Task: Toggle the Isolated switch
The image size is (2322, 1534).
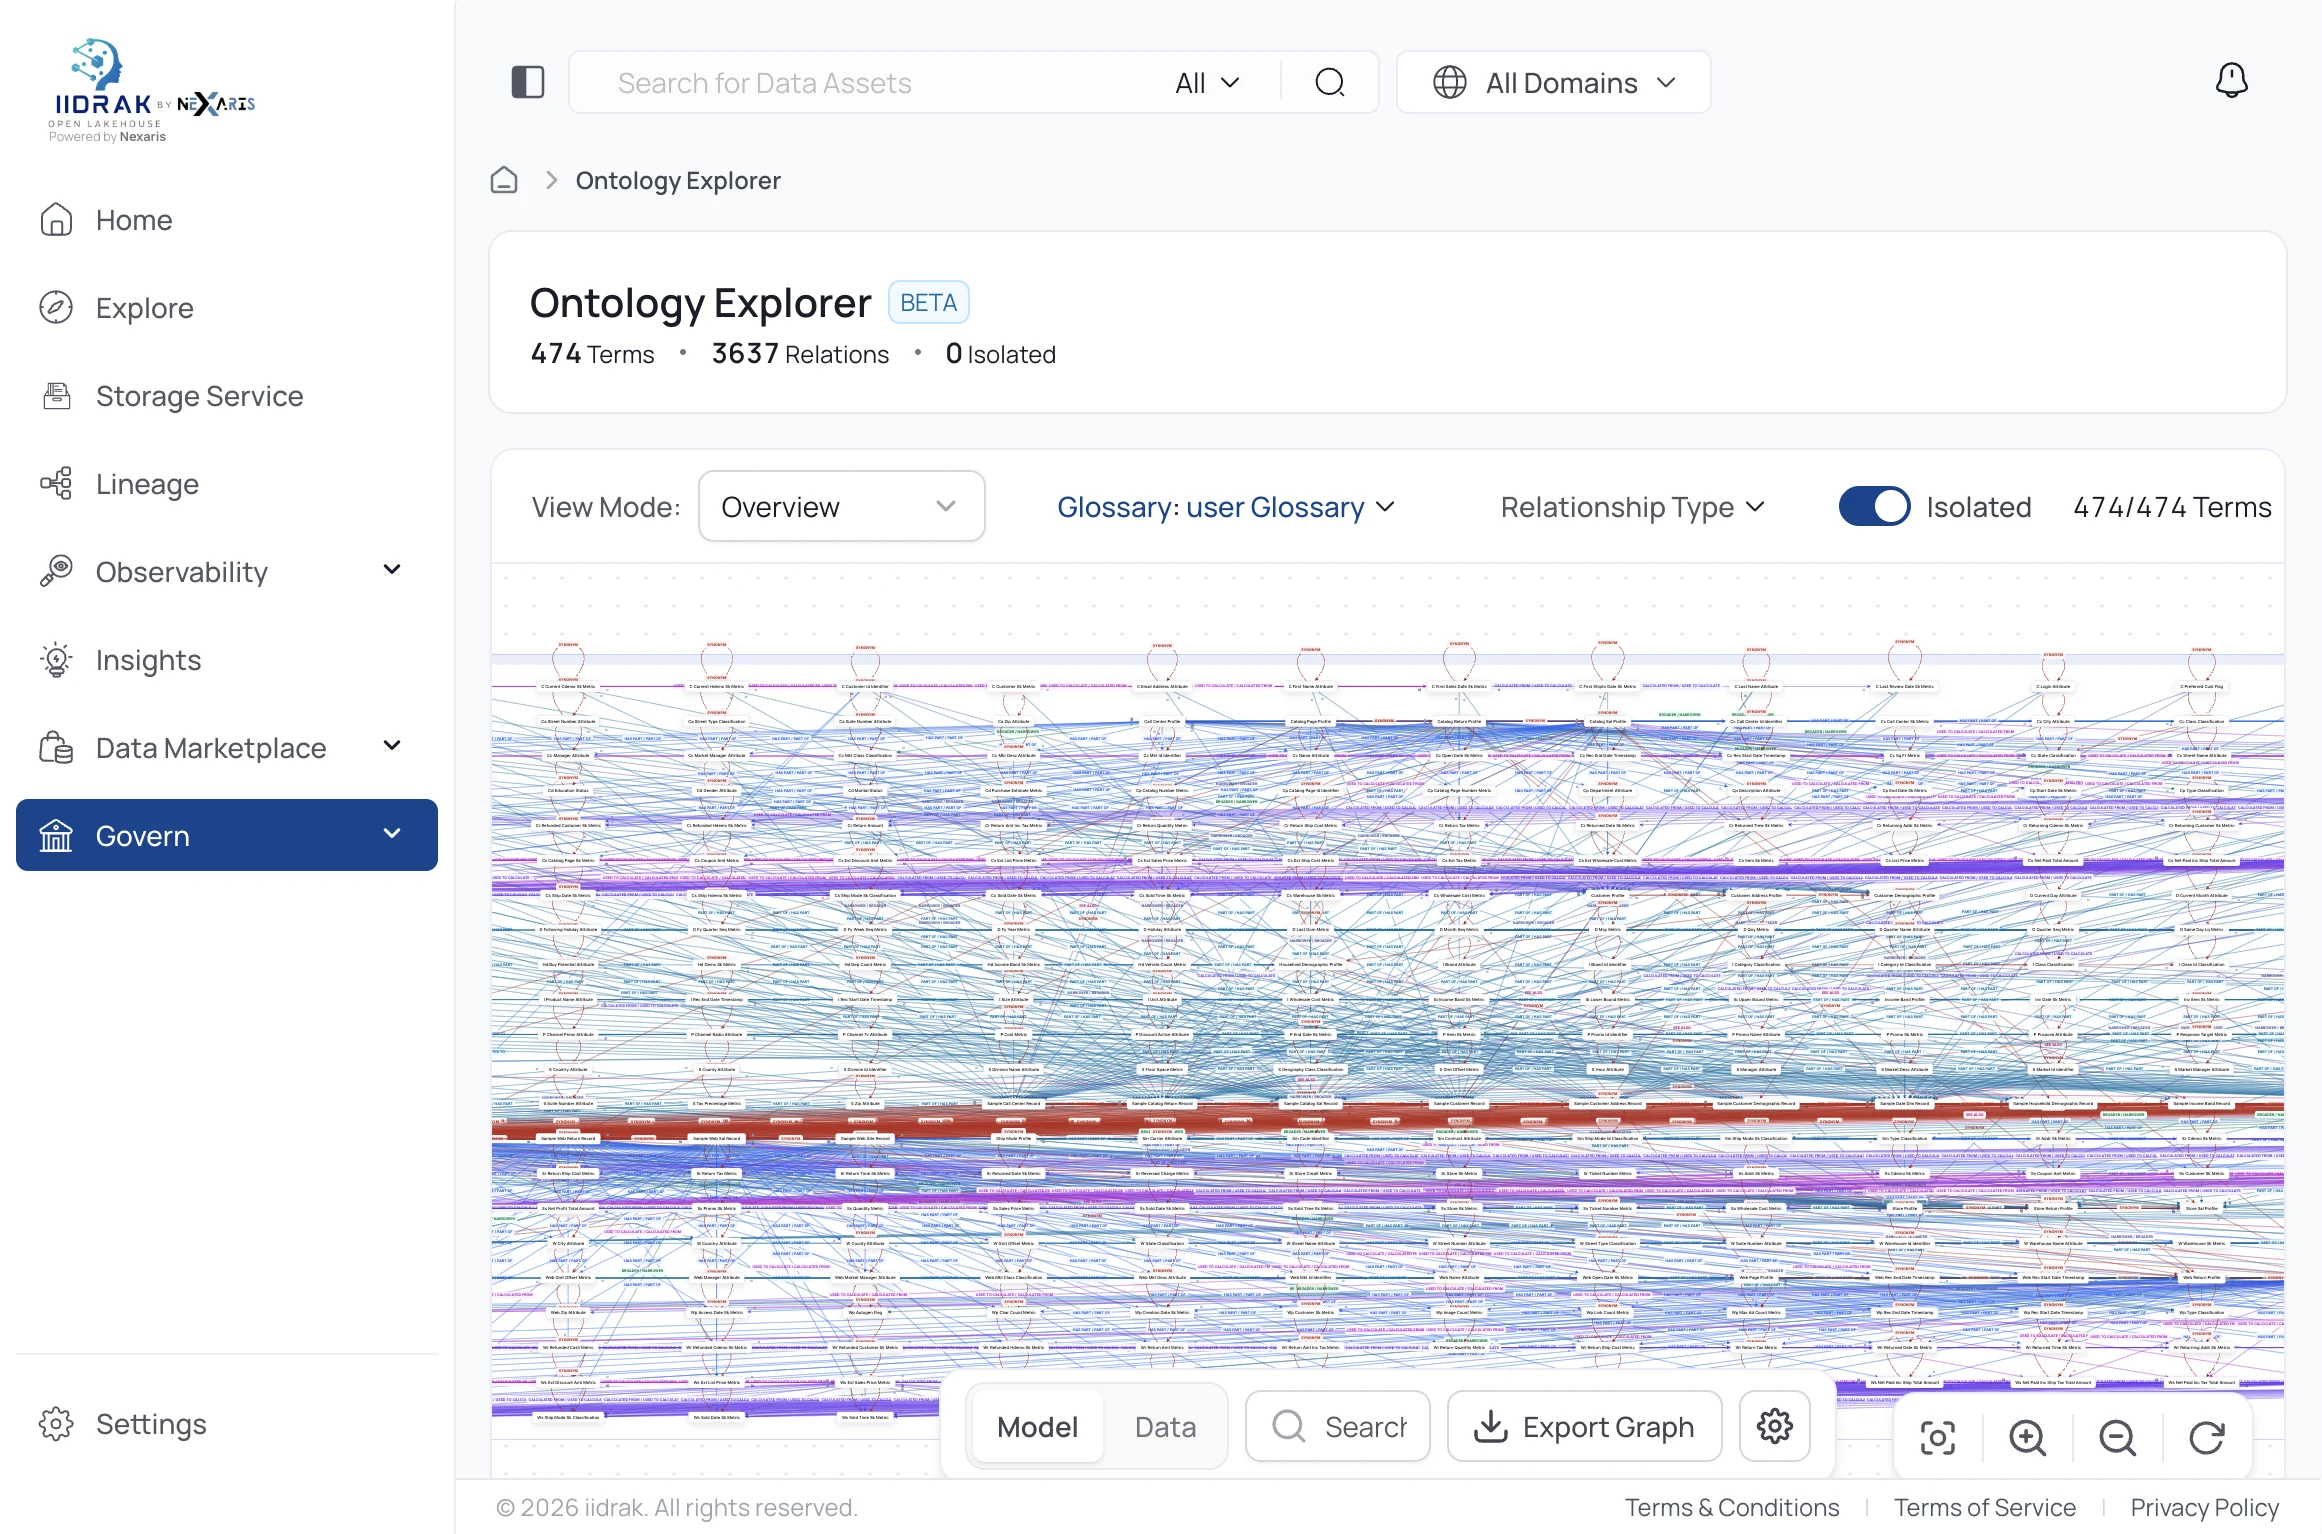Action: [1874, 507]
